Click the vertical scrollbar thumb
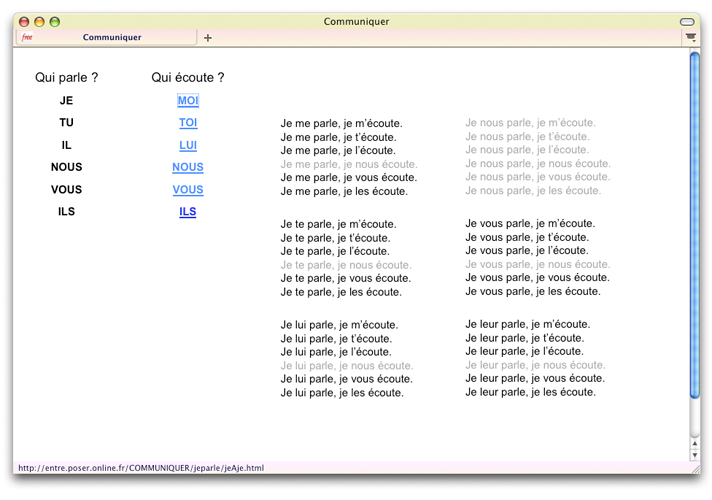Image resolution: width=712 pixels, height=500 pixels. [695, 225]
